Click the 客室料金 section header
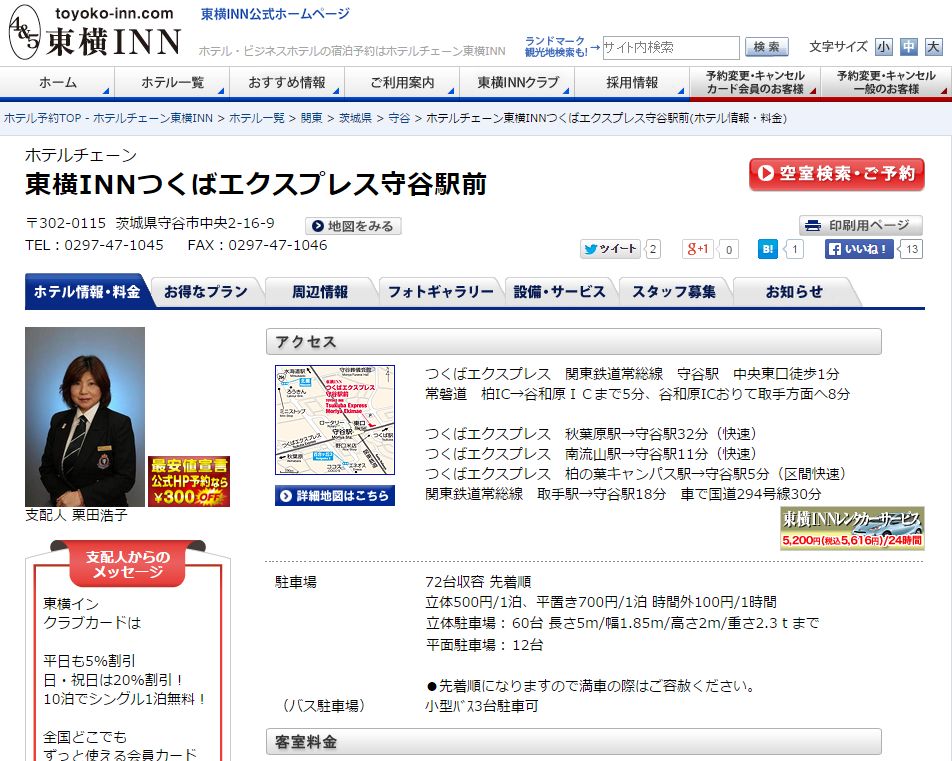Image resolution: width=952 pixels, height=761 pixels. click(x=574, y=742)
